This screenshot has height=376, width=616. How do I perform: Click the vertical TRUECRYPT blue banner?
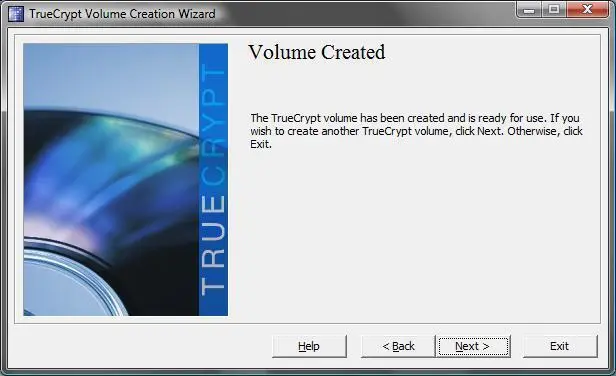pyautogui.click(x=213, y=180)
